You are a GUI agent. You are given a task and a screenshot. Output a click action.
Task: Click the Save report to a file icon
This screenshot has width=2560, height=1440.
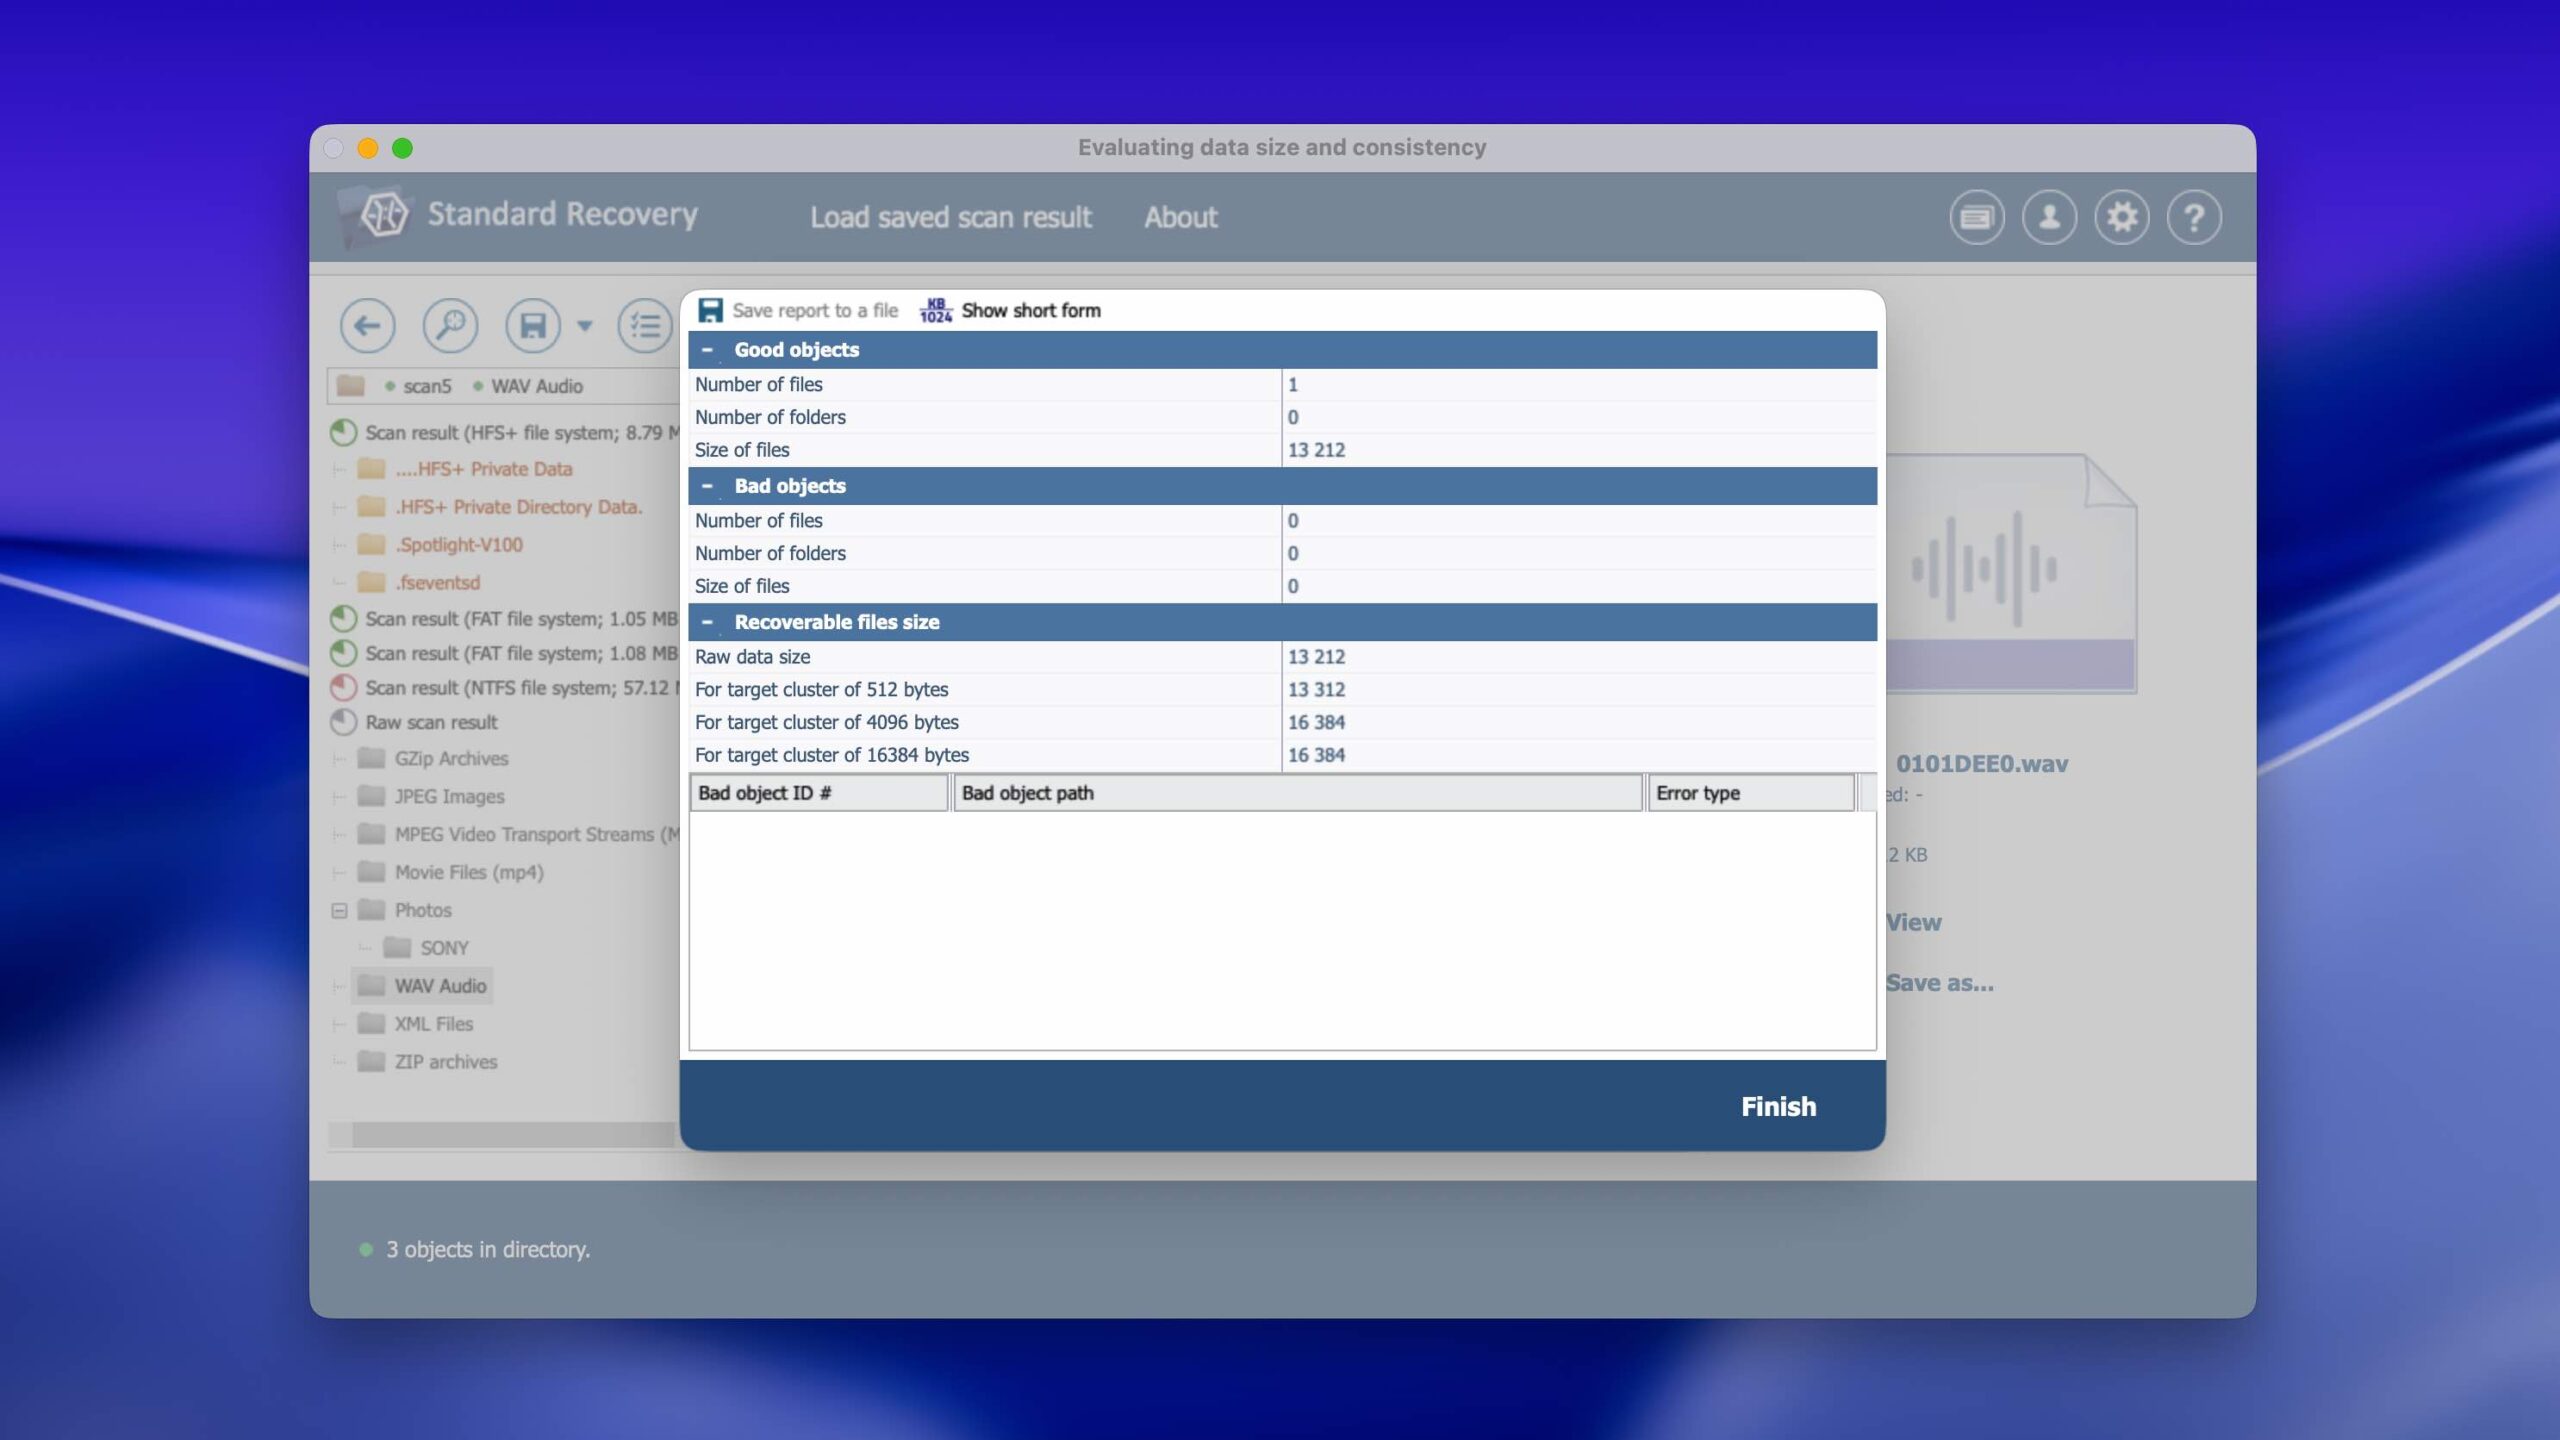tap(710, 310)
